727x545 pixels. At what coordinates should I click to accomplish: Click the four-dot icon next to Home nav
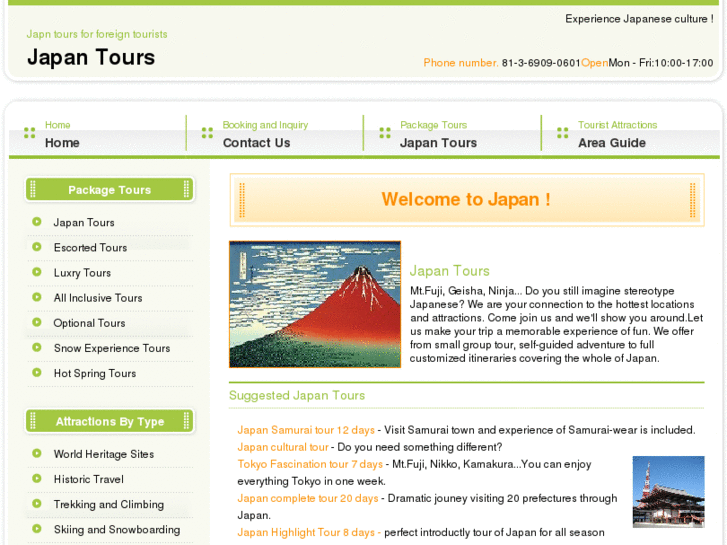tap(30, 133)
